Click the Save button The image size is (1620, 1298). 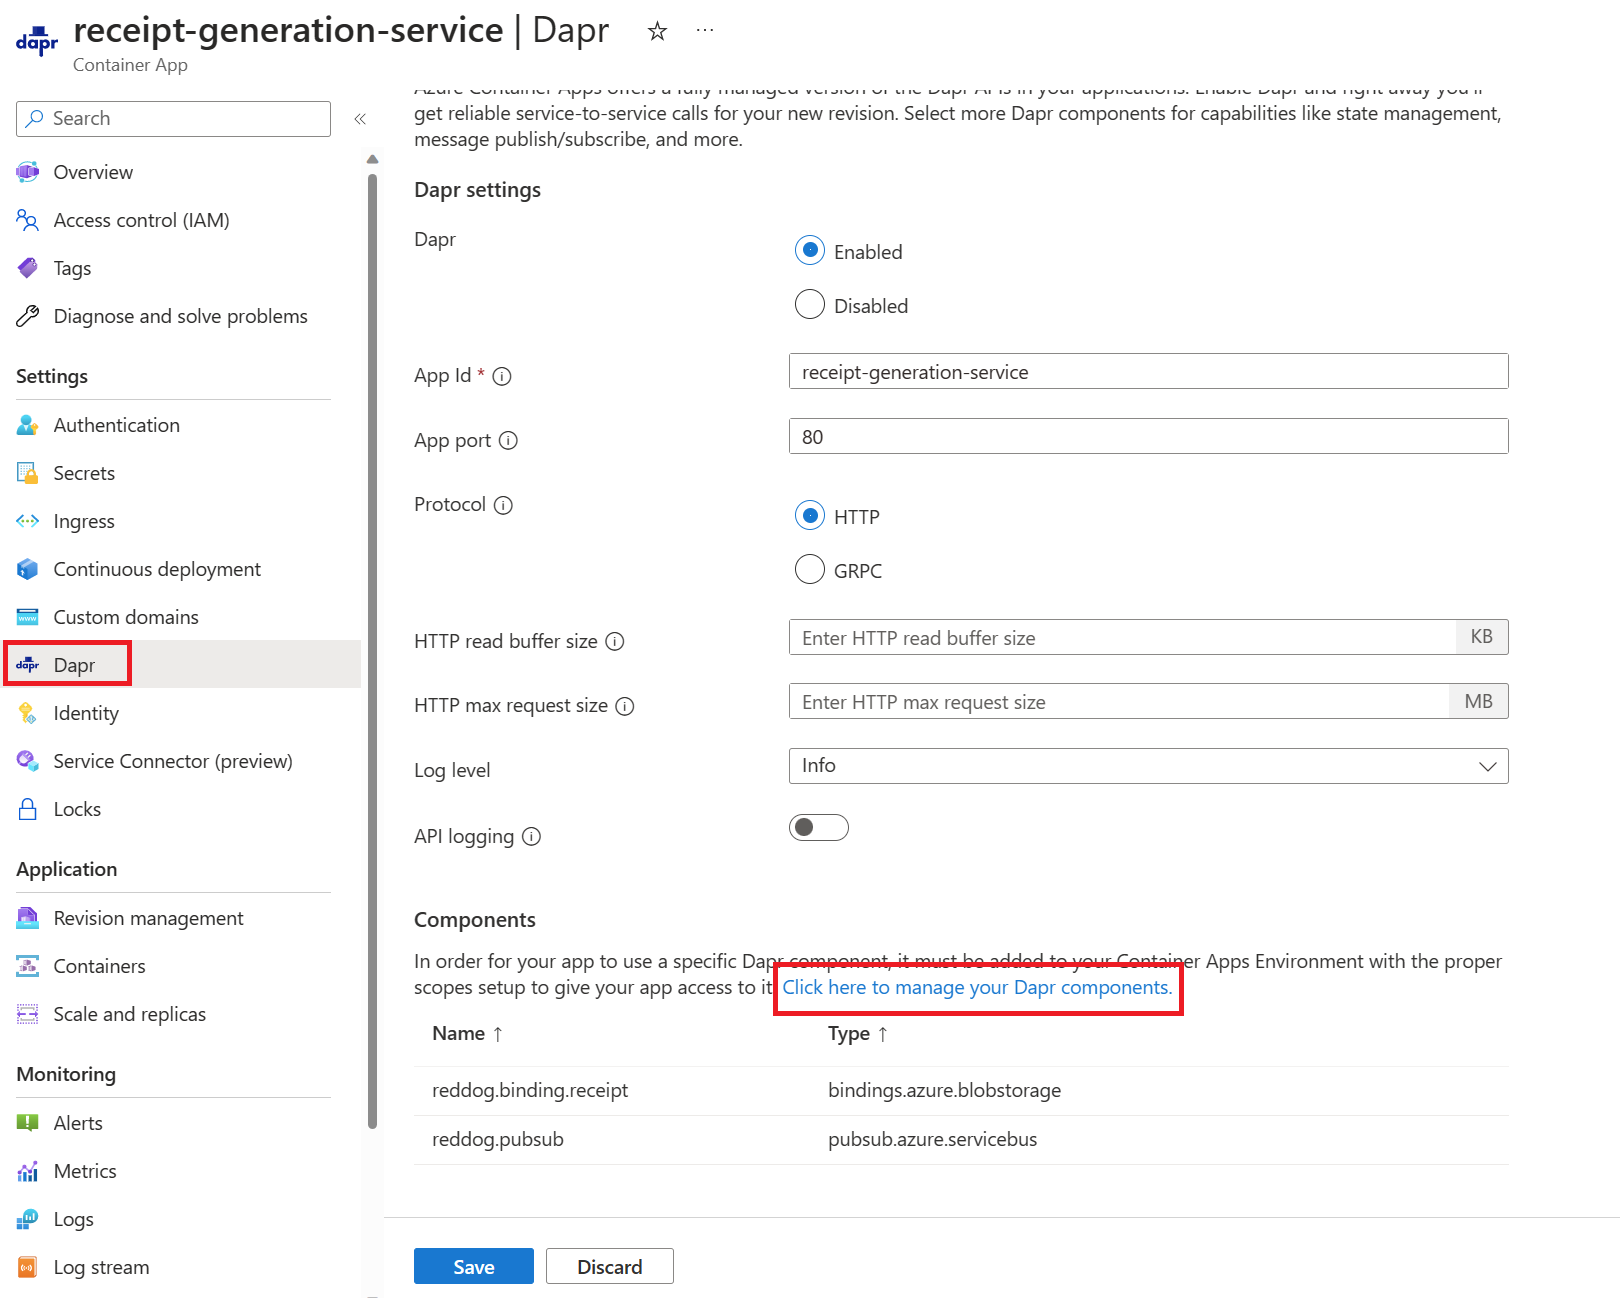point(474,1266)
